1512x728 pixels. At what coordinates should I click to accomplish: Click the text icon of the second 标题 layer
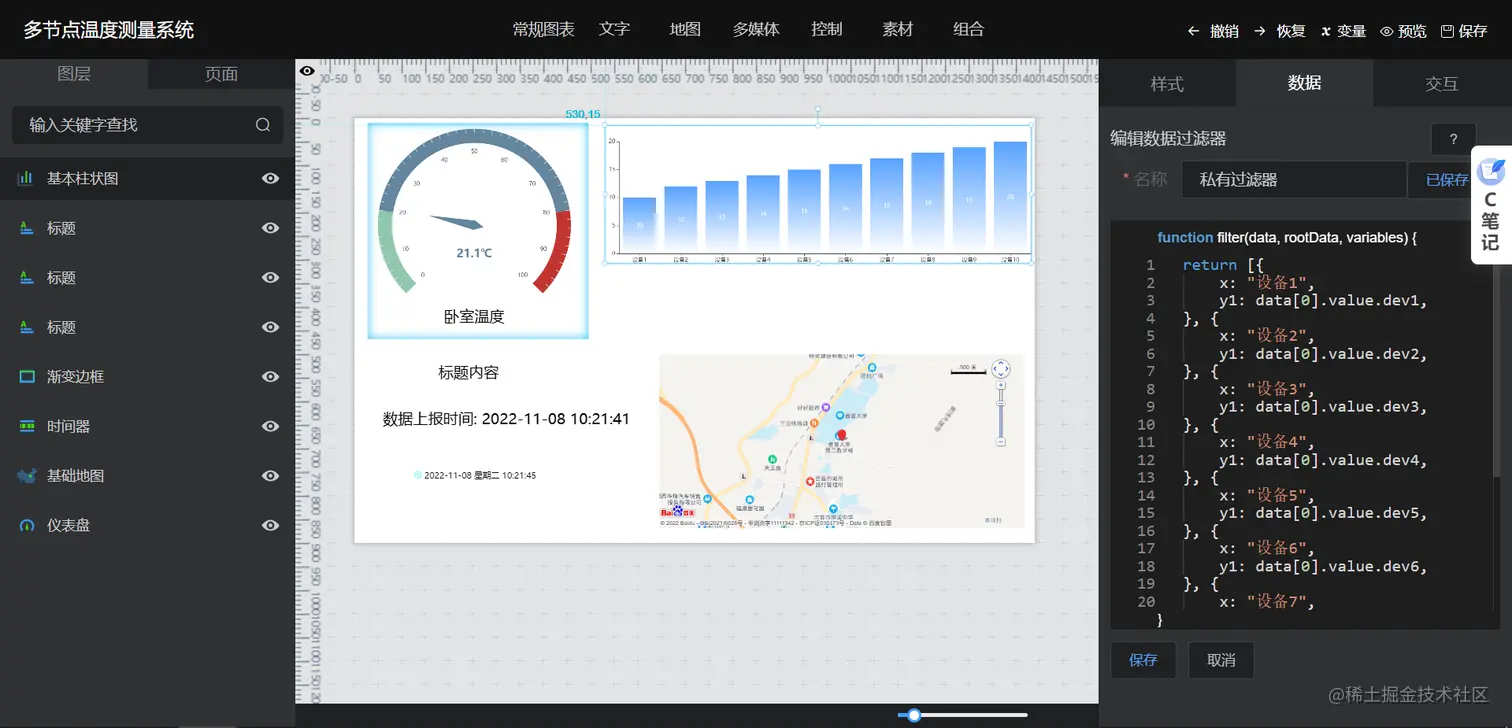click(x=27, y=277)
